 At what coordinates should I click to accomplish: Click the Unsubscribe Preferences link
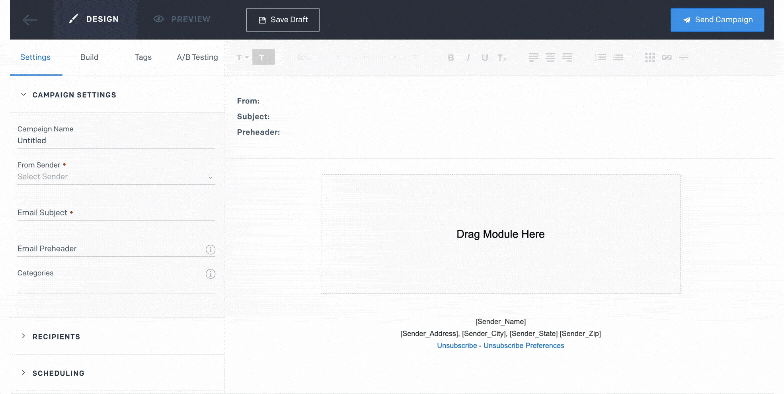coord(524,346)
